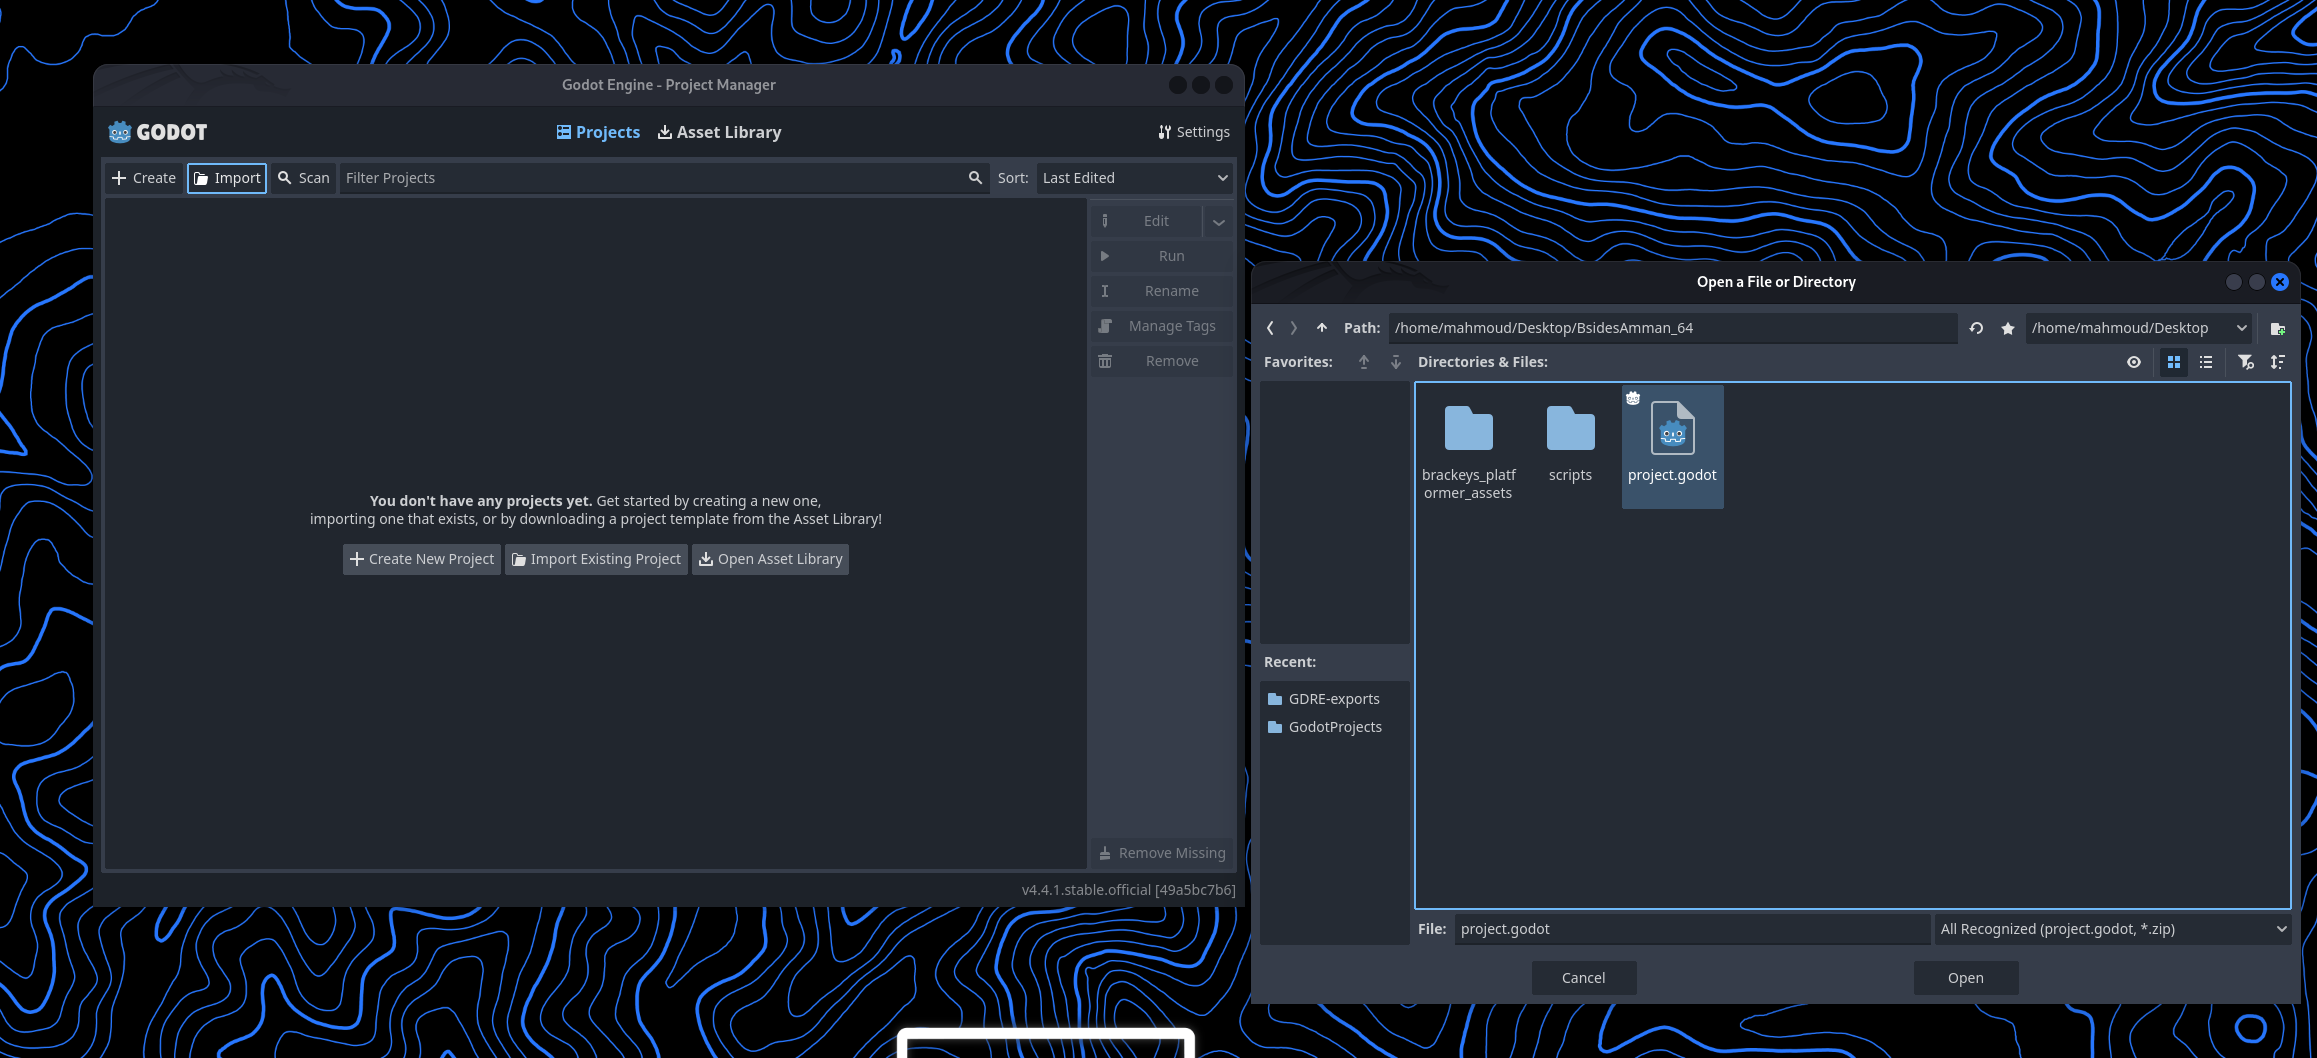Open GodotProjects recent folder
The image size is (2317, 1058).
[1335, 727]
